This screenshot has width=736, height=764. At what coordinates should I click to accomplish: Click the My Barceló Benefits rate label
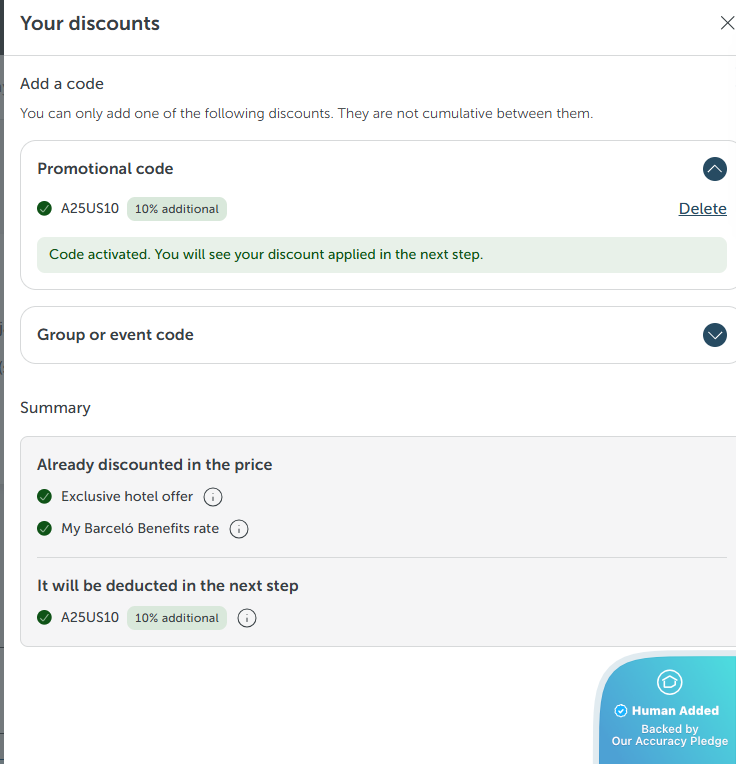139,529
